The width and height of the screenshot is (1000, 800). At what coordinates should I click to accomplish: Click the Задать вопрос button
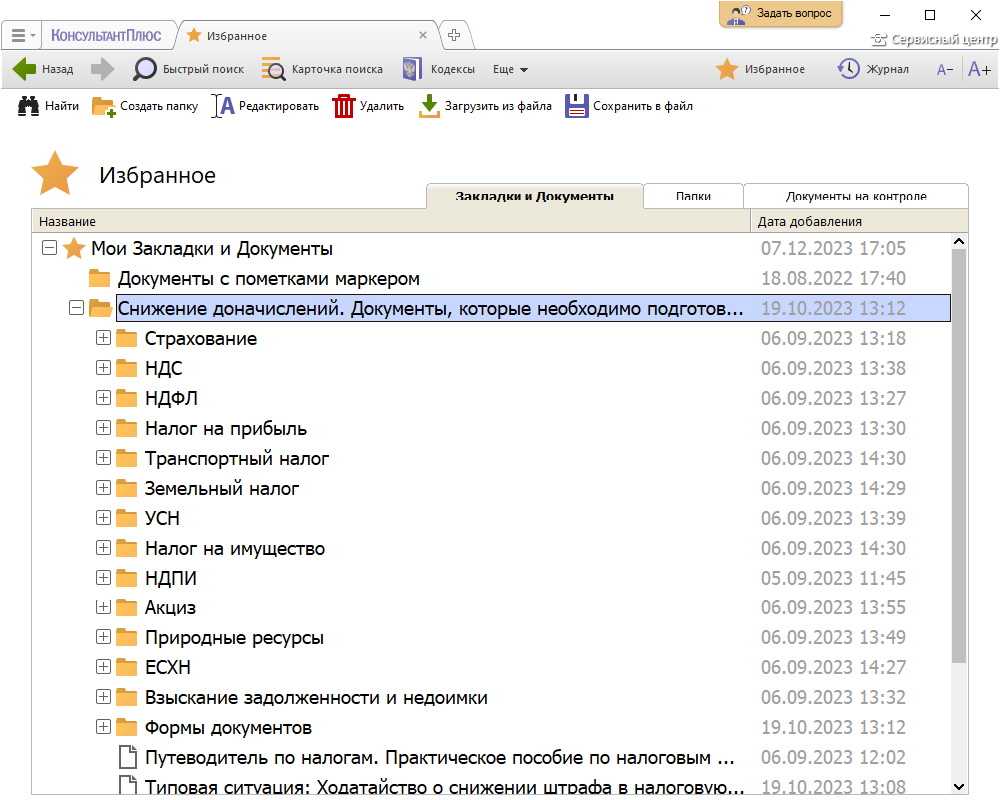tap(781, 14)
